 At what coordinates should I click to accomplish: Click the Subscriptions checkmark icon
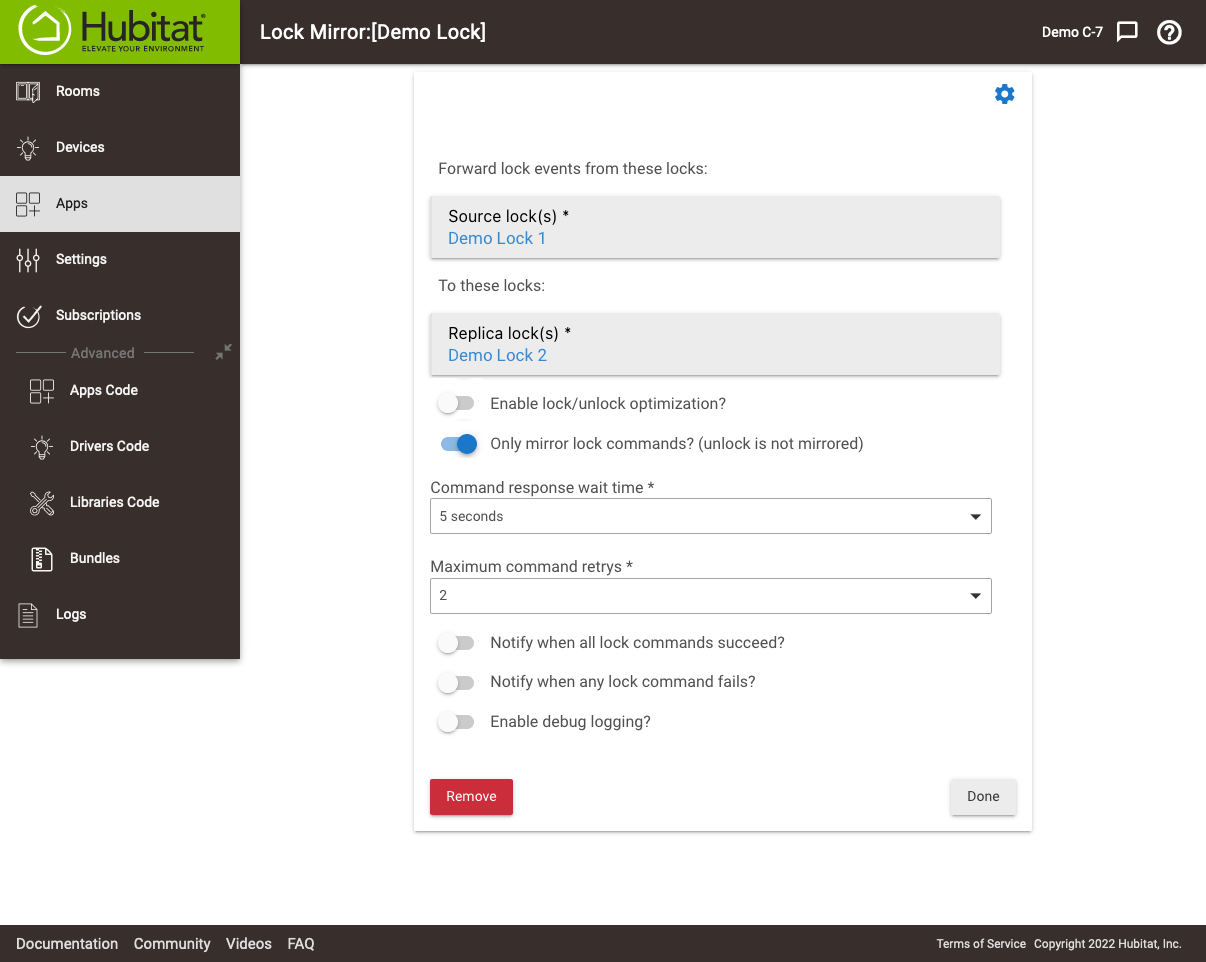[28, 316]
